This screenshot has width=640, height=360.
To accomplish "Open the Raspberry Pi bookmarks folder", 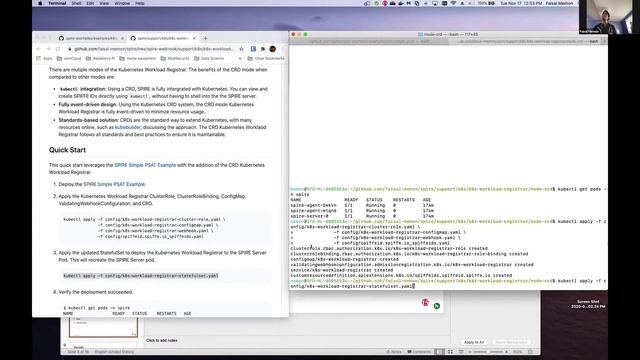I will pyautogui.click(x=100, y=58).
